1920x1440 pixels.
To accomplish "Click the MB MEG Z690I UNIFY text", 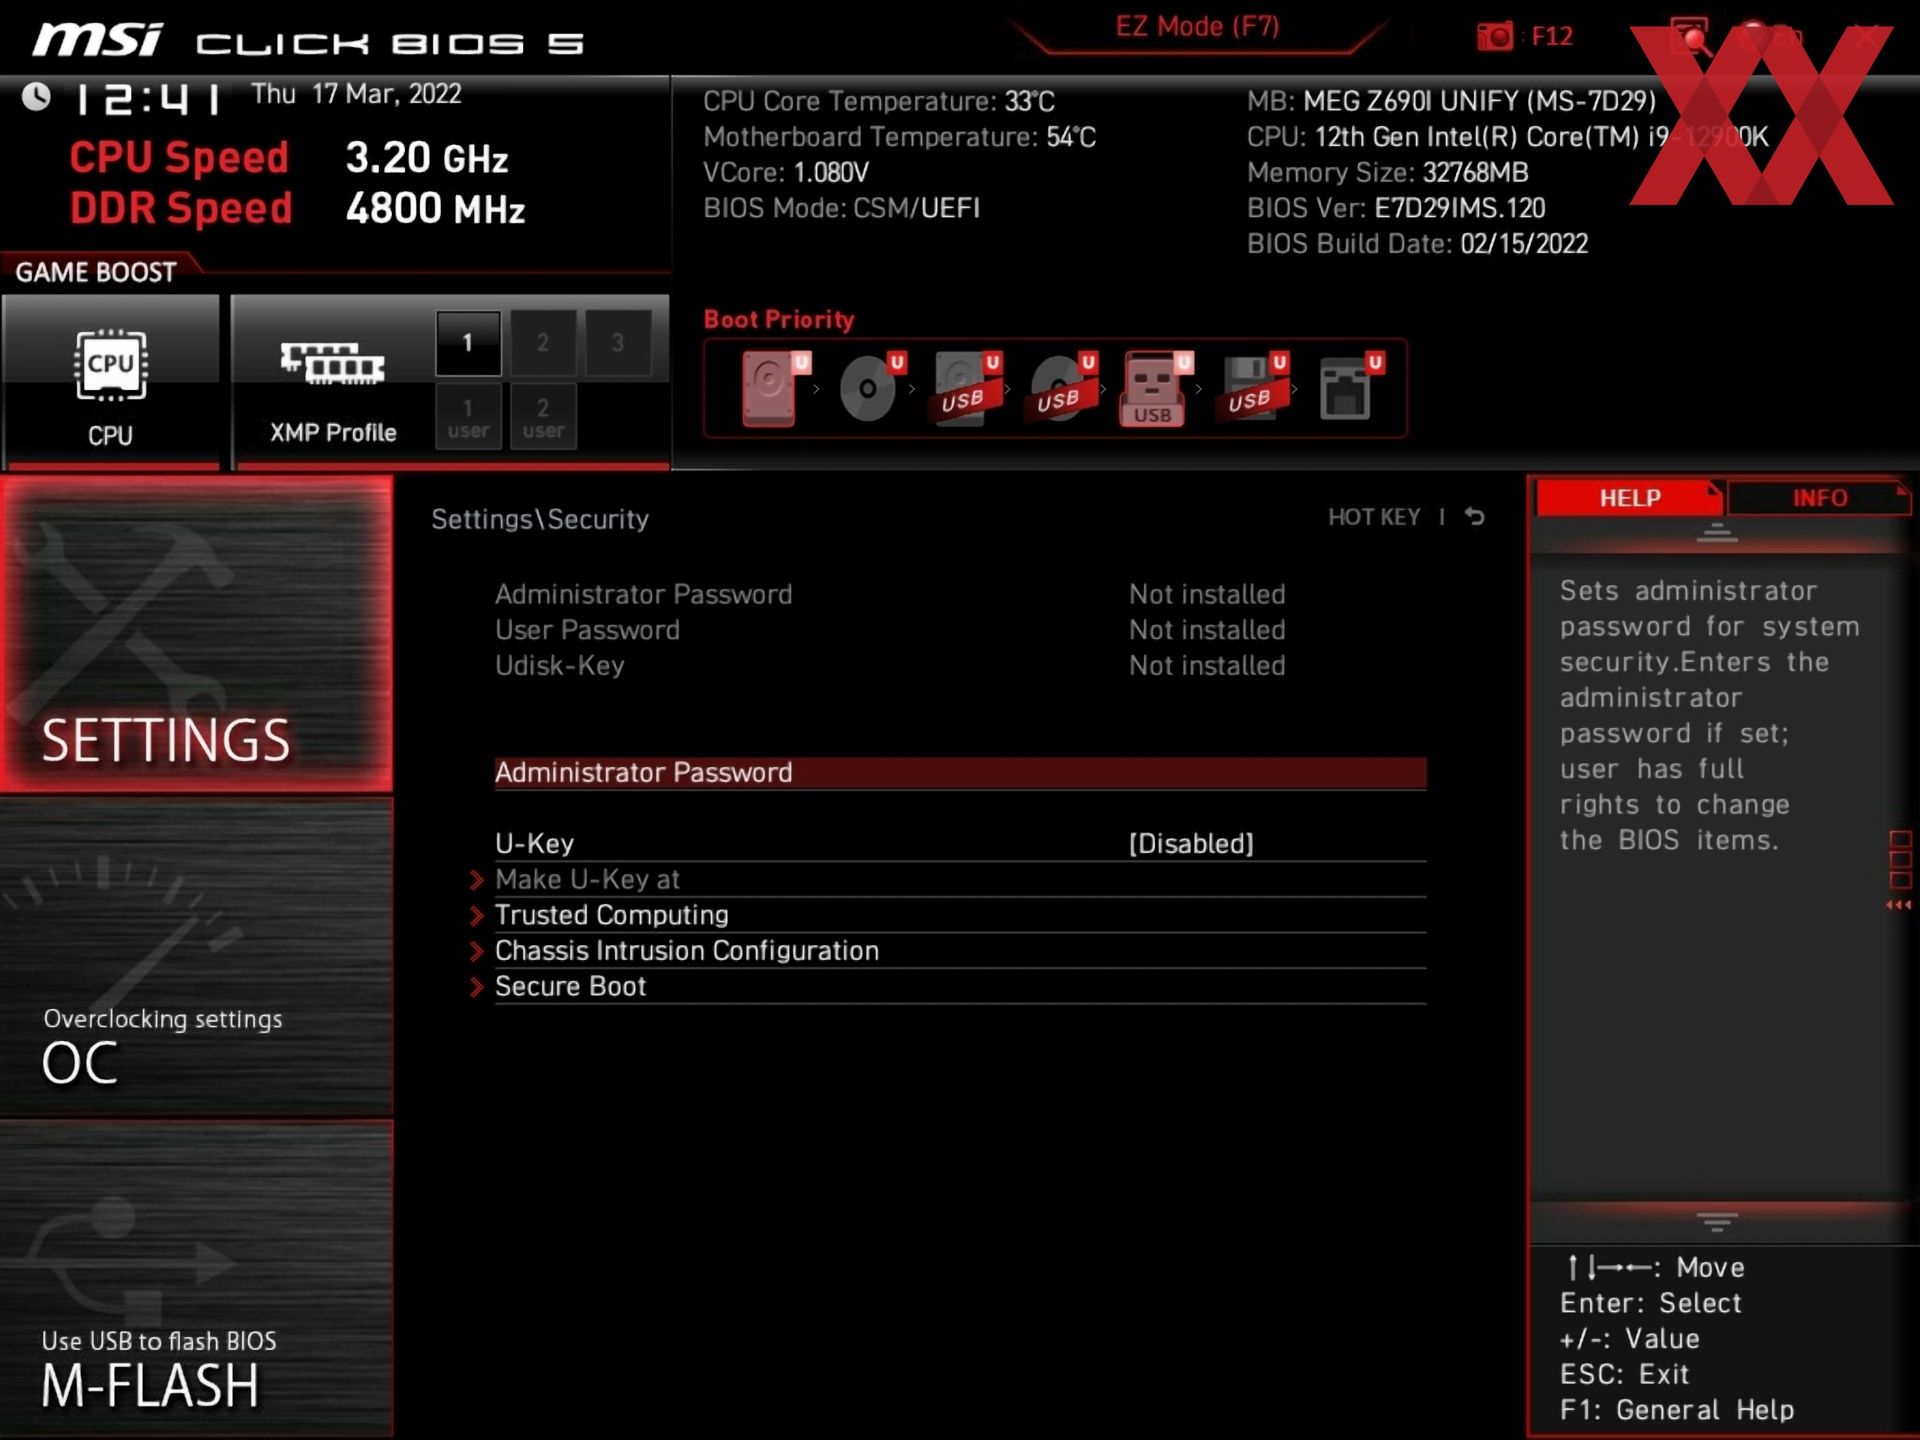I will (x=1451, y=101).
